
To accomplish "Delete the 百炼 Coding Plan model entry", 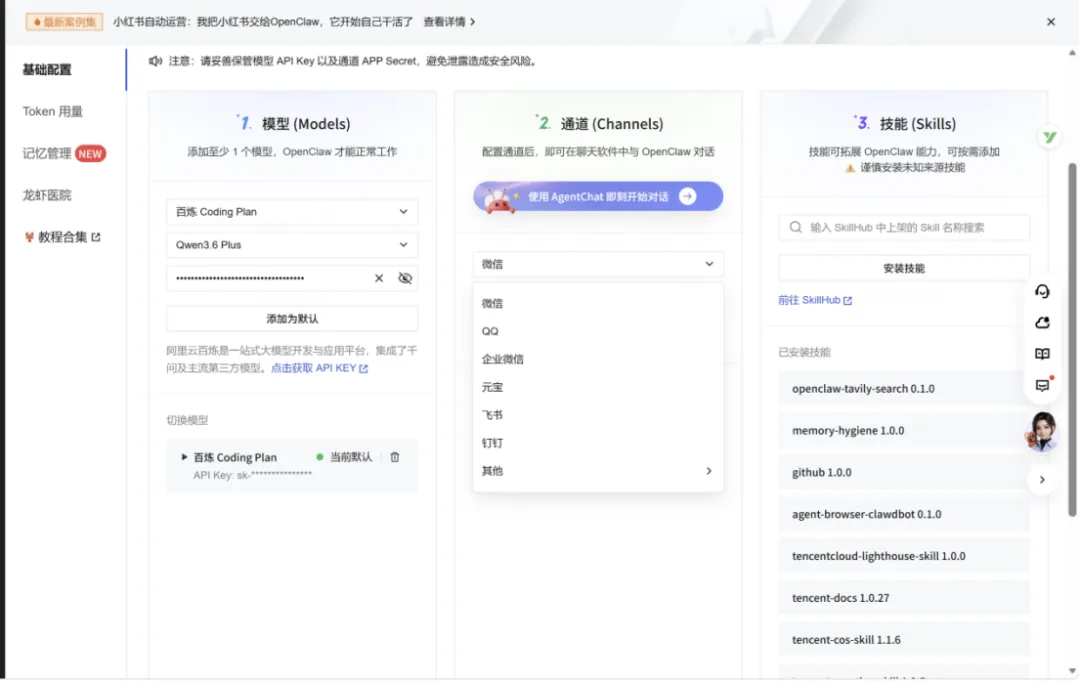I will tap(395, 457).
